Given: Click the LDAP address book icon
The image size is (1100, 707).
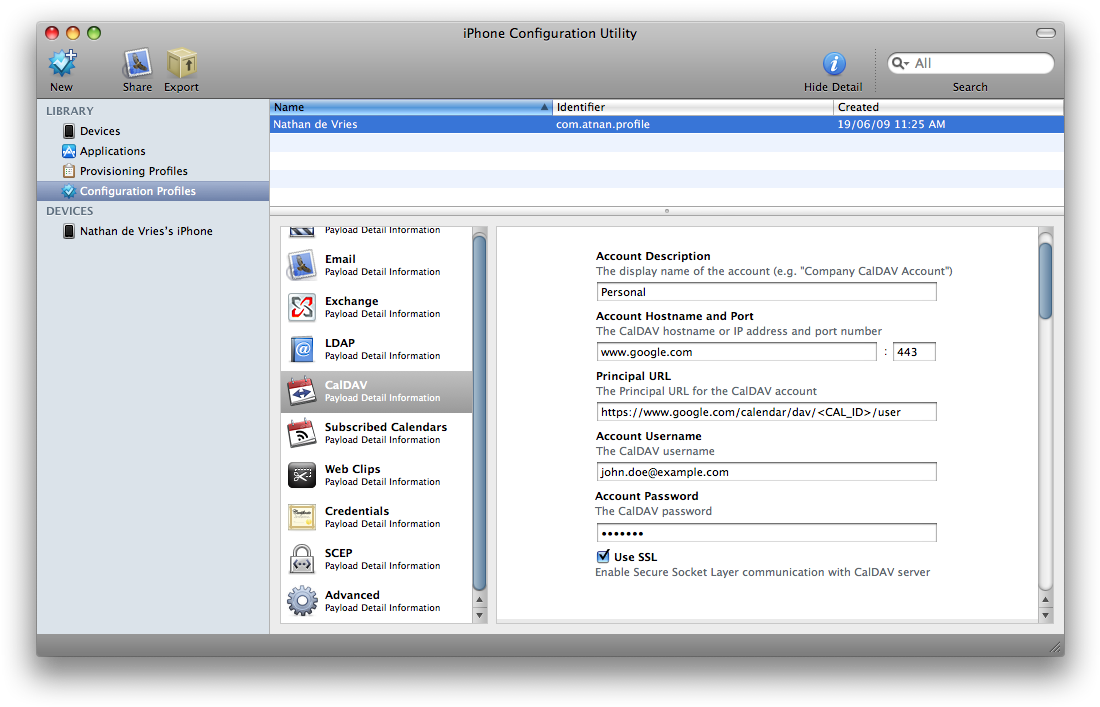Looking at the screenshot, I should point(302,349).
